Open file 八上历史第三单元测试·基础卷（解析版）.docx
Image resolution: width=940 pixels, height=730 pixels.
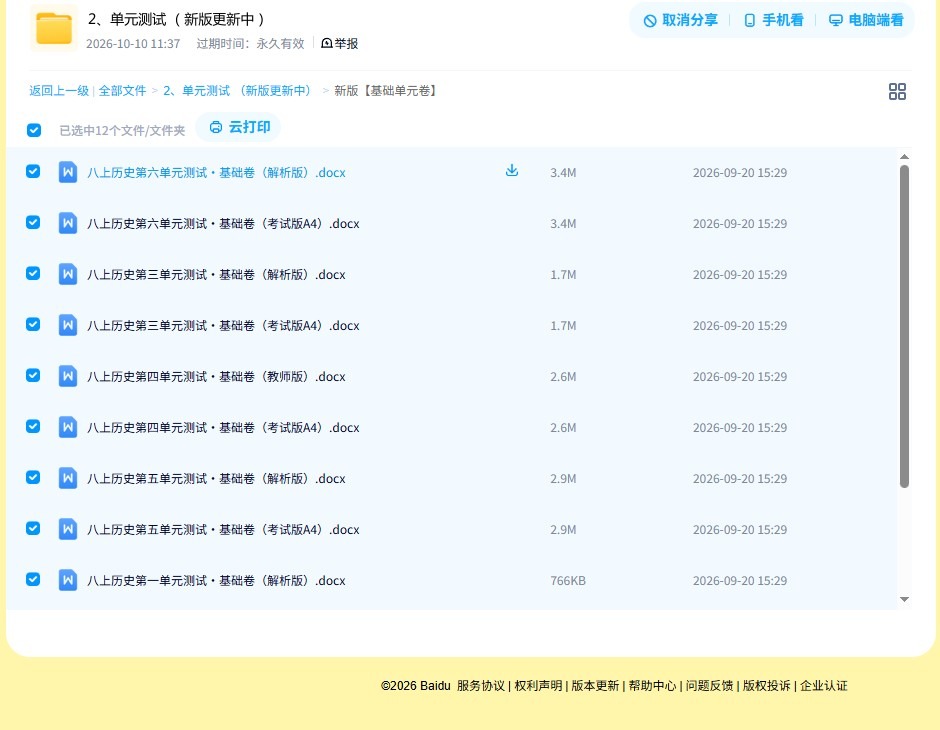click(216, 274)
